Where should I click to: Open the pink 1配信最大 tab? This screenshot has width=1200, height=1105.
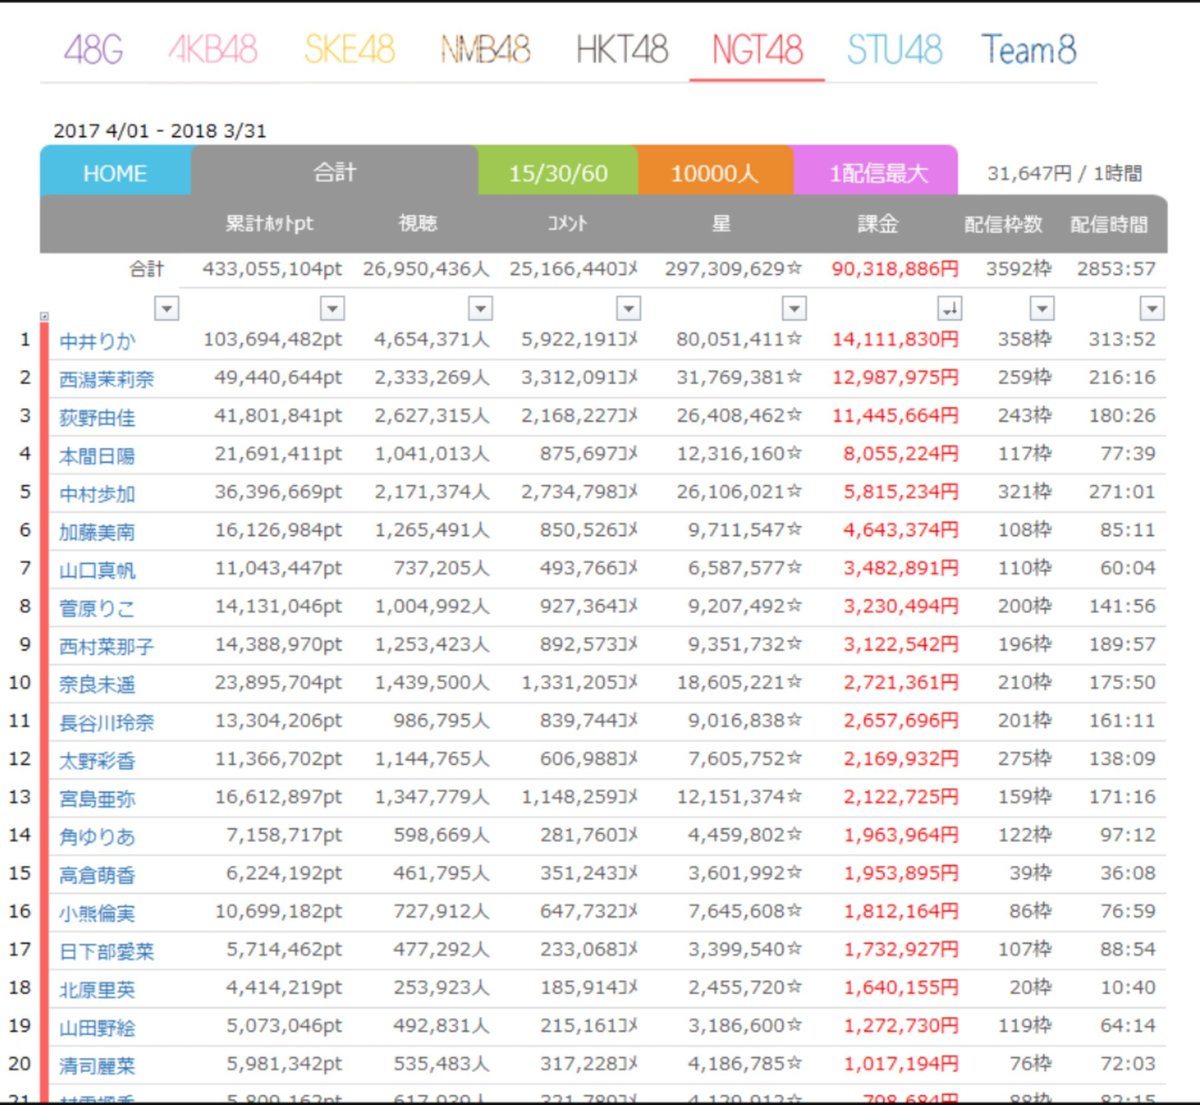(x=876, y=173)
